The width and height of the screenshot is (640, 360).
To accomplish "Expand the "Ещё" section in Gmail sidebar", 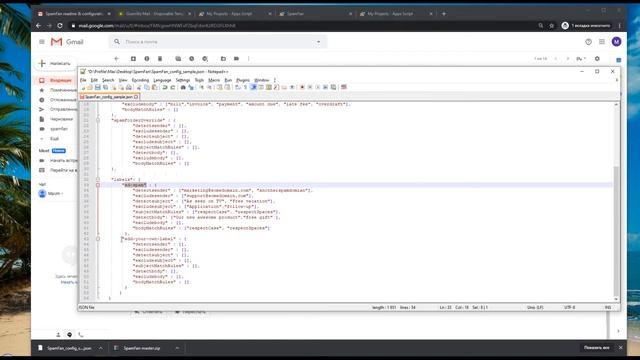I will coord(54,139).
